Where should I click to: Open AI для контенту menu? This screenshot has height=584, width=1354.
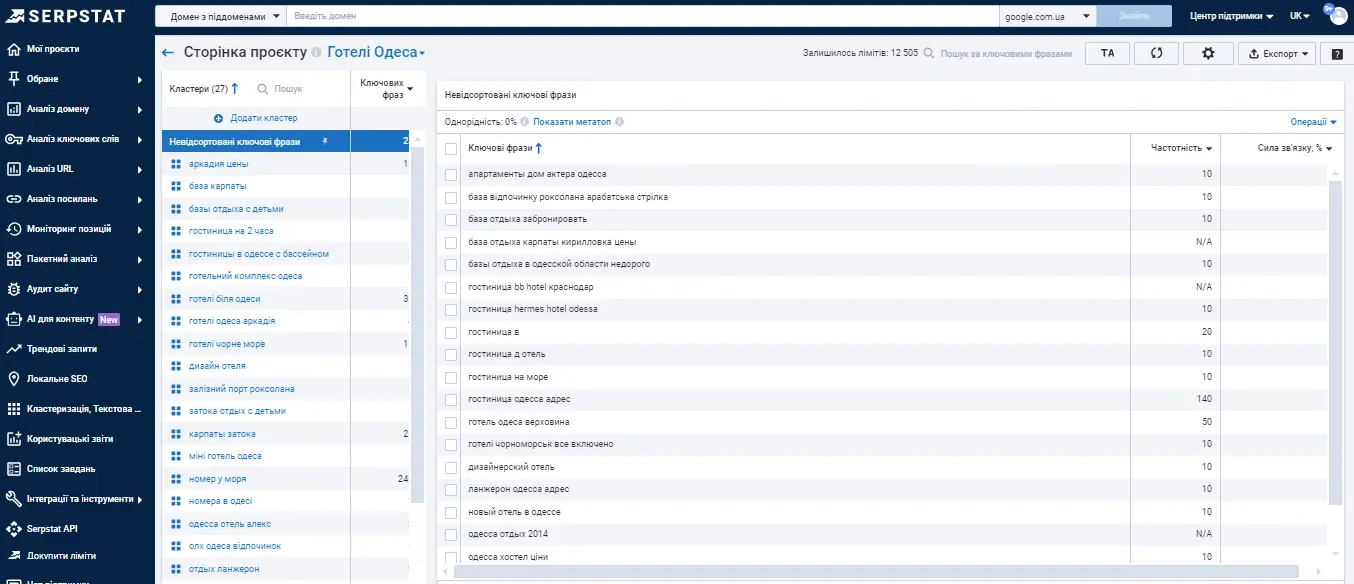click(77, 319)
